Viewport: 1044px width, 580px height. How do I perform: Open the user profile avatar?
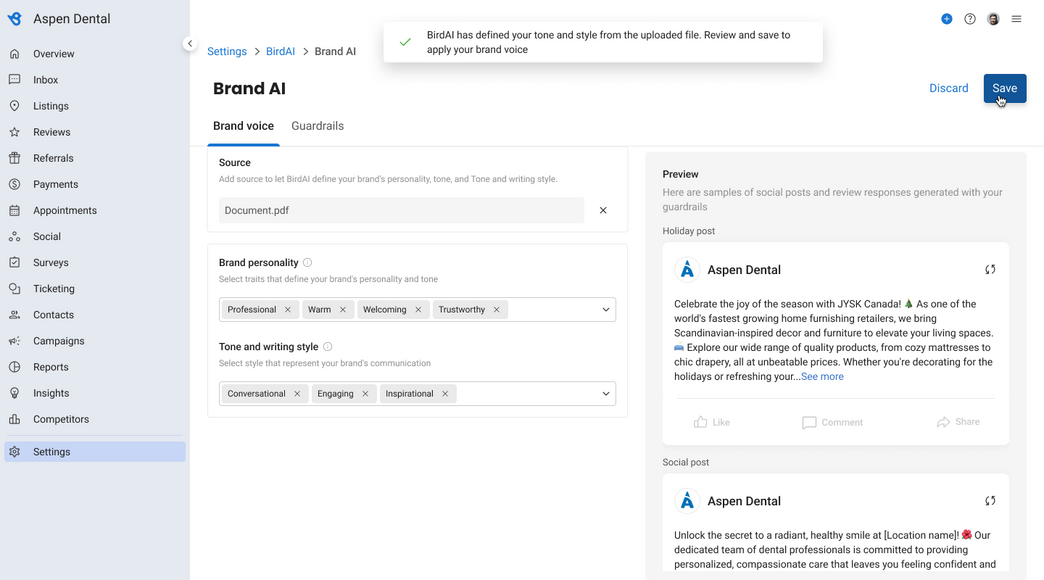click(993, 19)
